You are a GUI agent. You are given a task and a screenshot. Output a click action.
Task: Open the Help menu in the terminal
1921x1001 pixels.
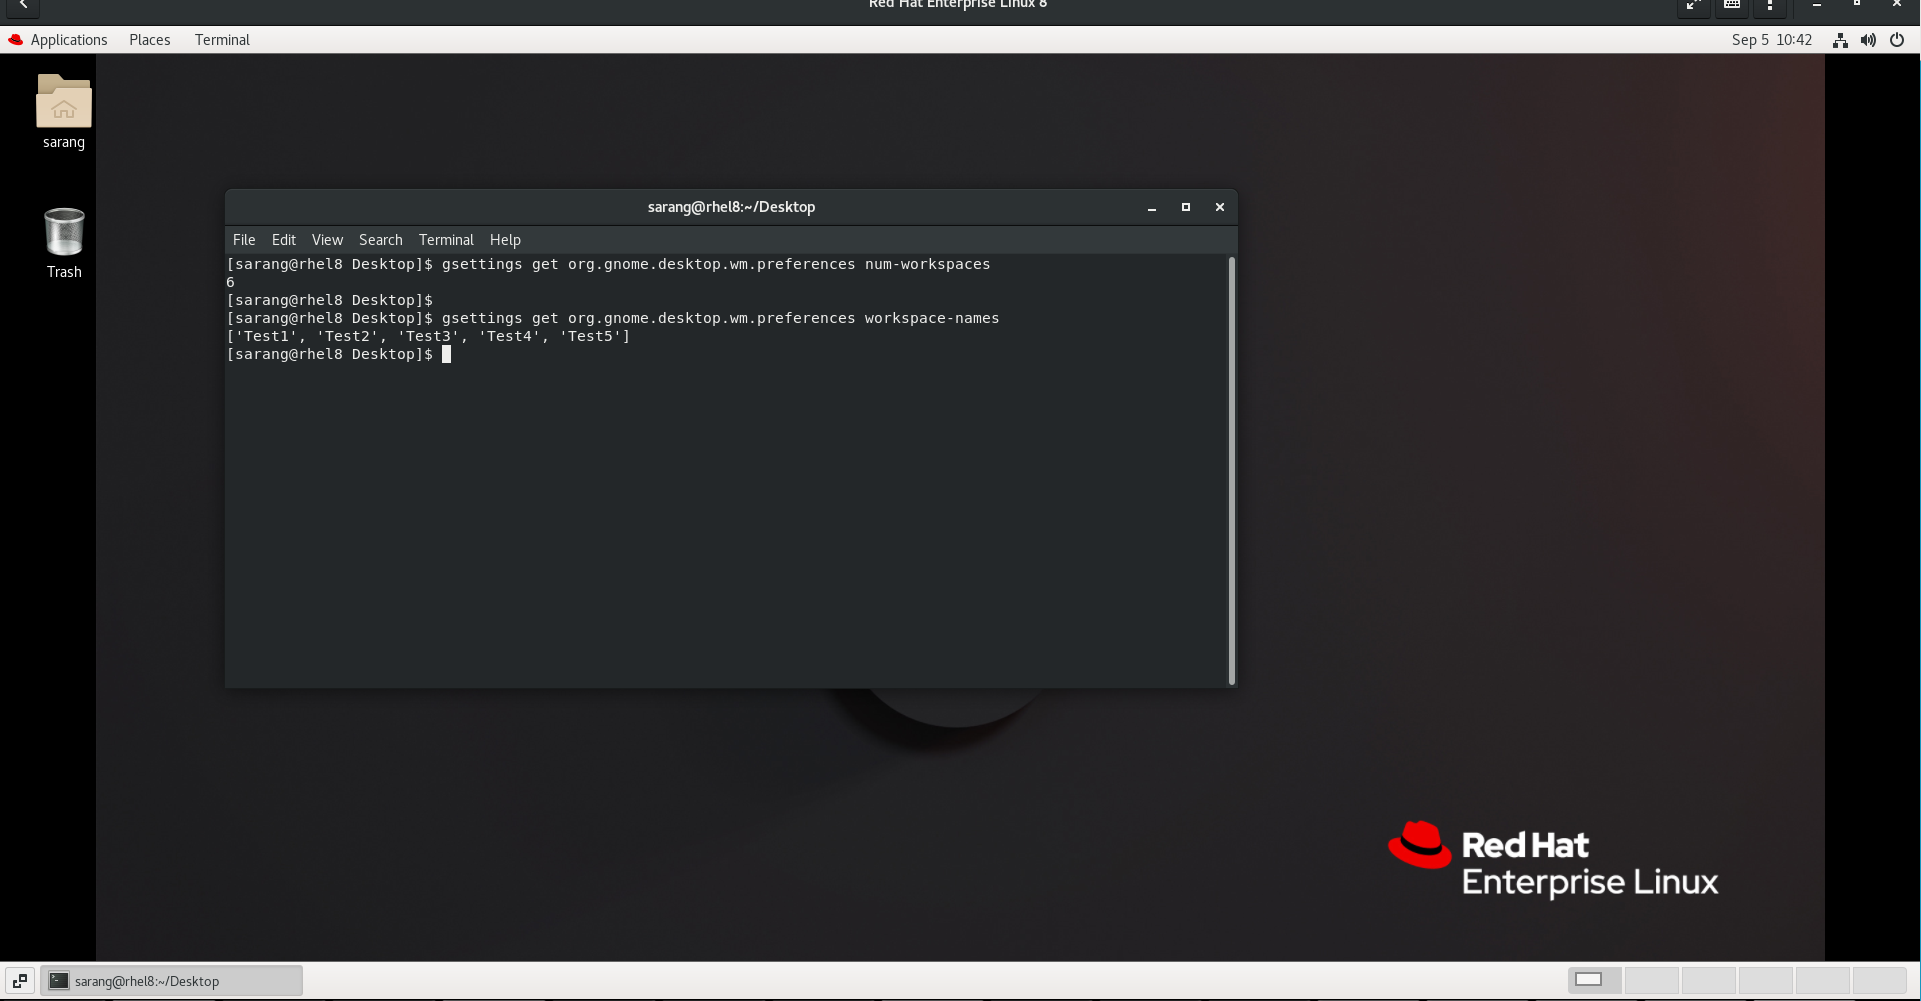click(505, 240)
